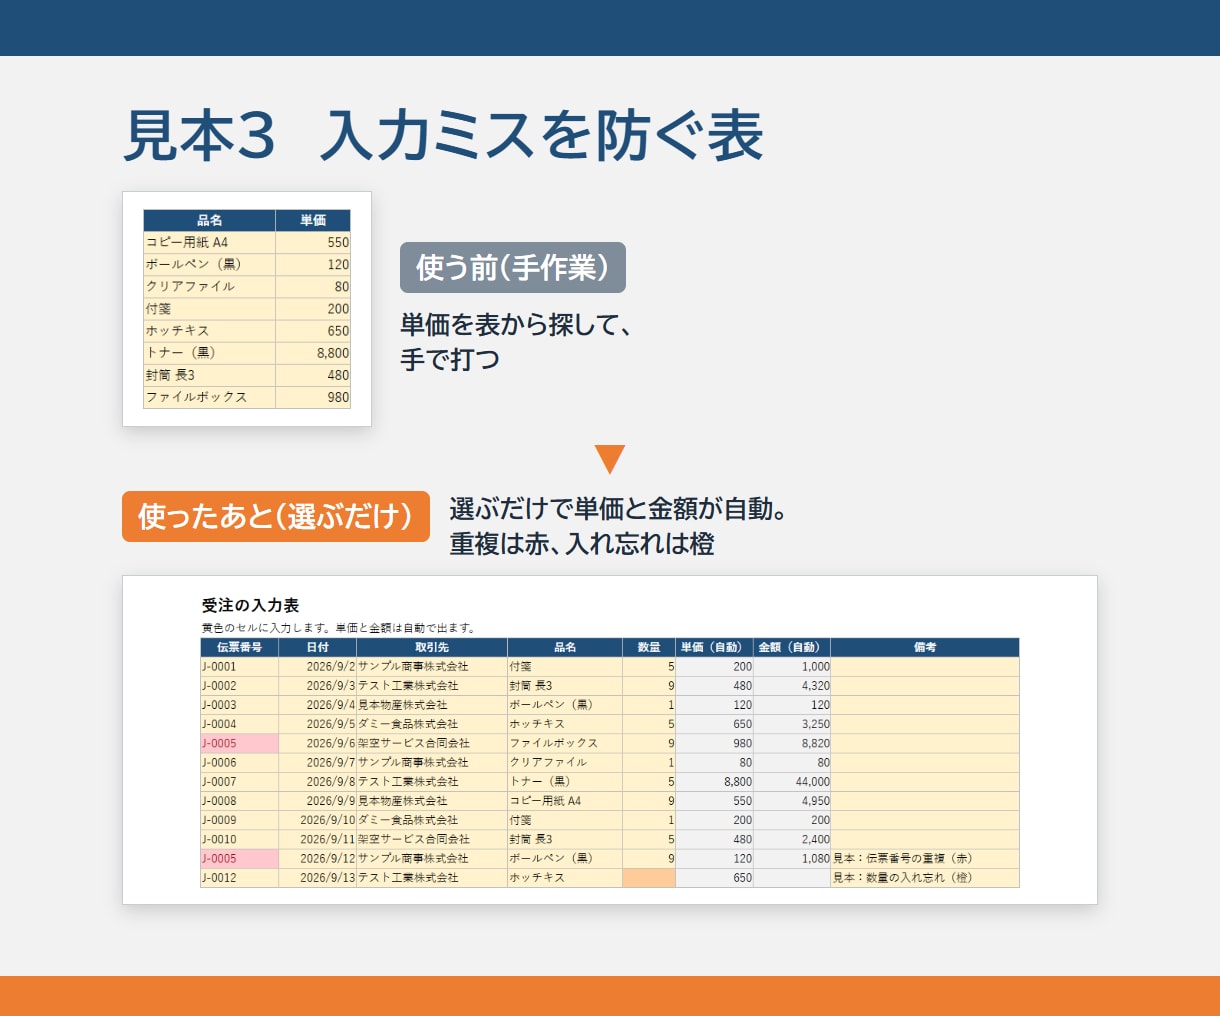Select pink J-0005 cell in the 2026/9/6 row
1220x1016 pixels.
click(239, 743)
